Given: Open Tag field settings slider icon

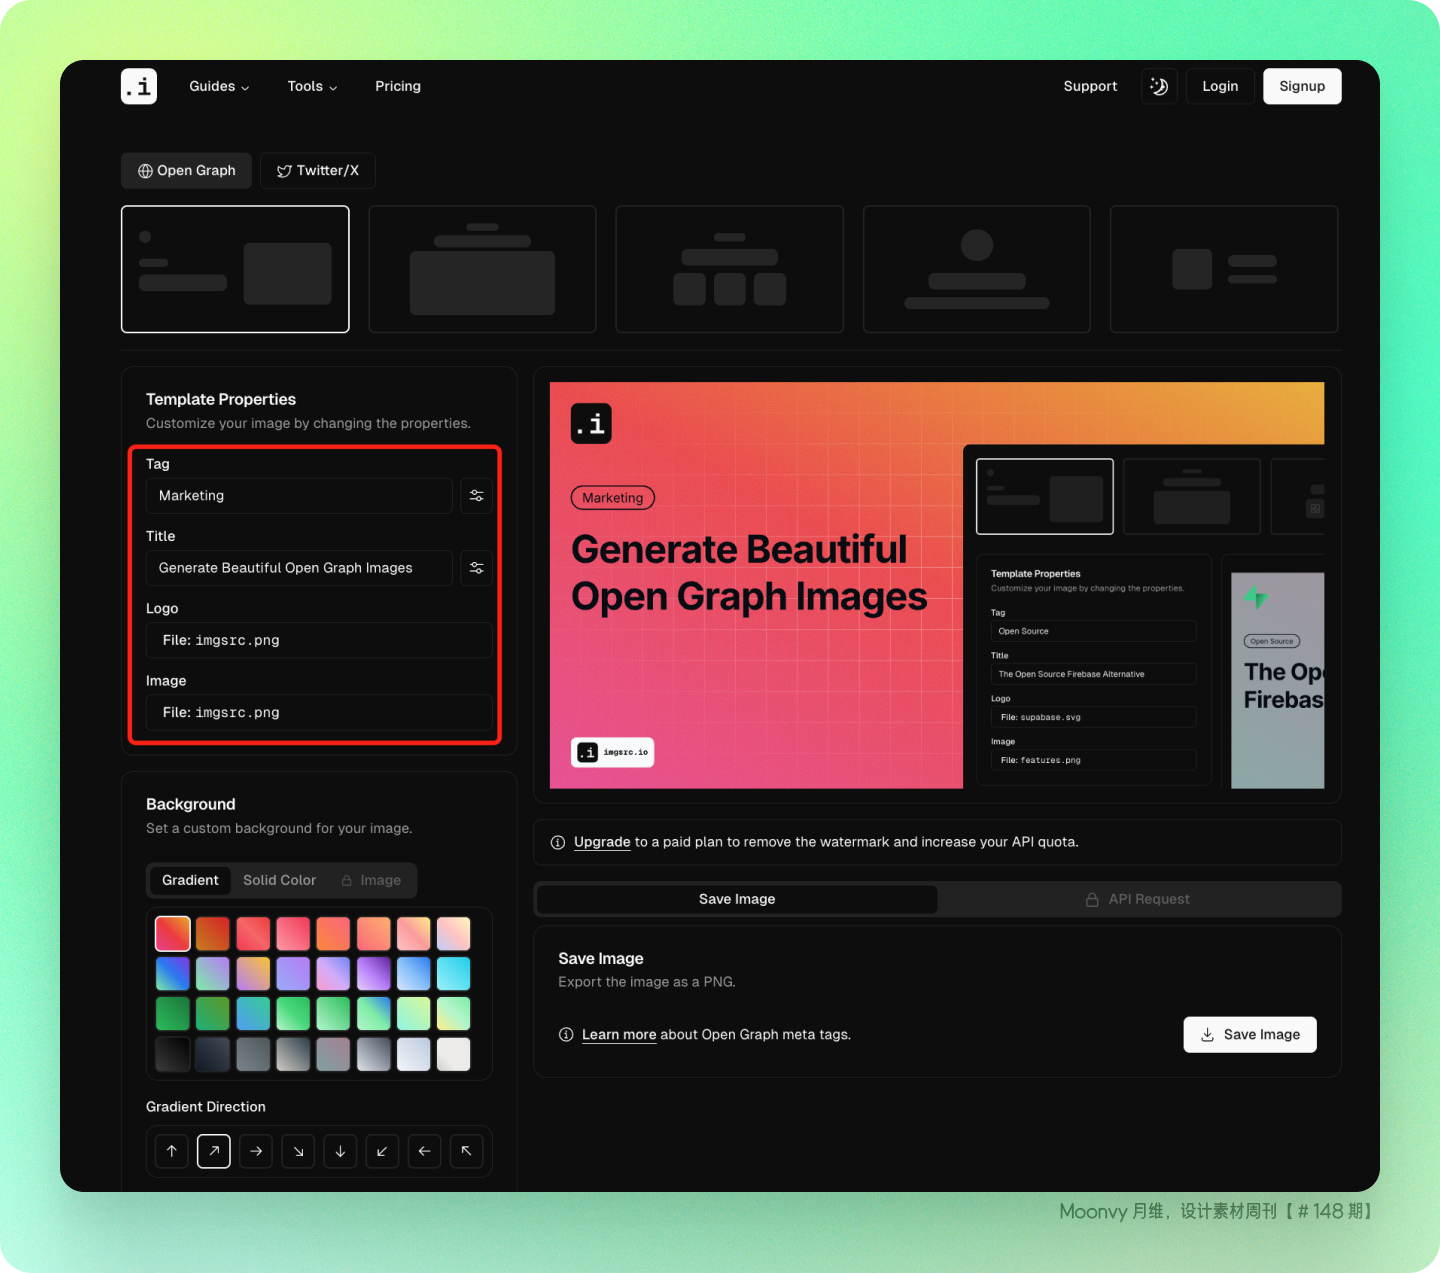Looking at the screenshot, I should [477, 496].
